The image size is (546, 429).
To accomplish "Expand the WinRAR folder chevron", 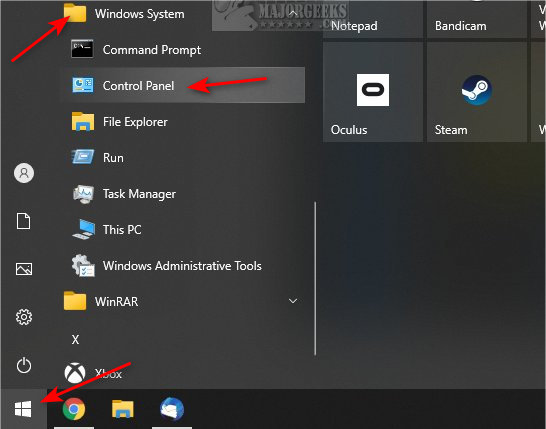I will point(293,301).
